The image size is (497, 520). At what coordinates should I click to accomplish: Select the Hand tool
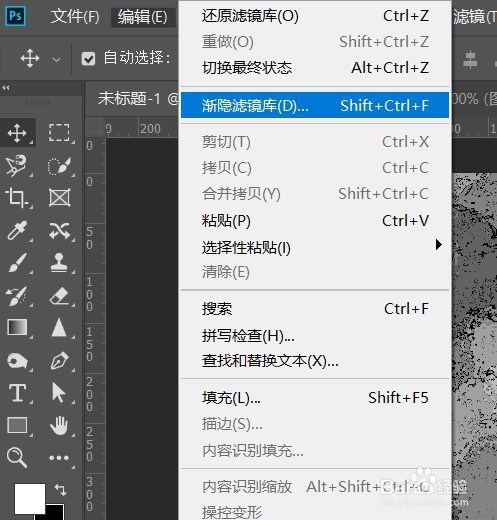pos(59,425)
